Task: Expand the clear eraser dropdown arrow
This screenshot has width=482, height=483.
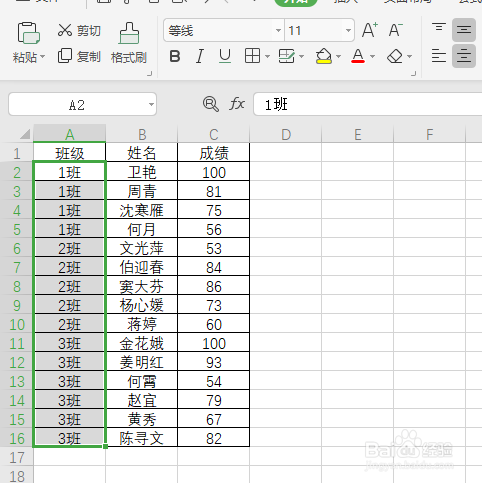Action: [409, 56]
